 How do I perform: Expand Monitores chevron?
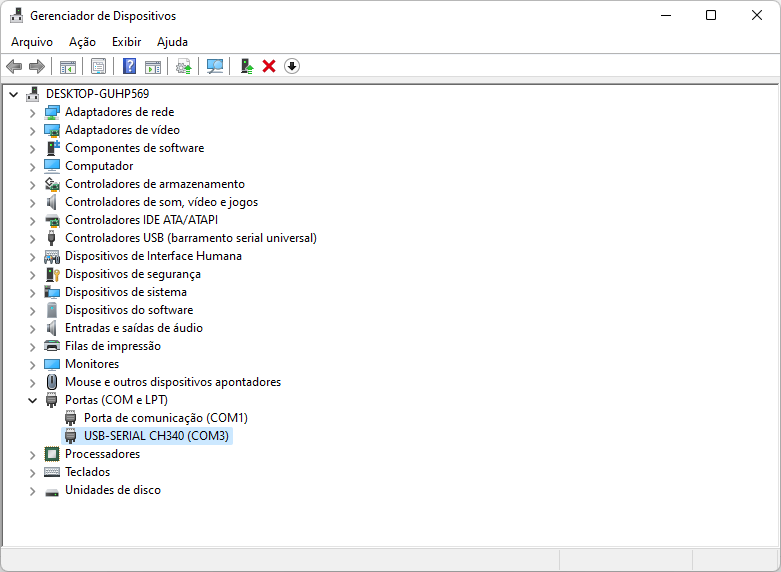point(32,365)
